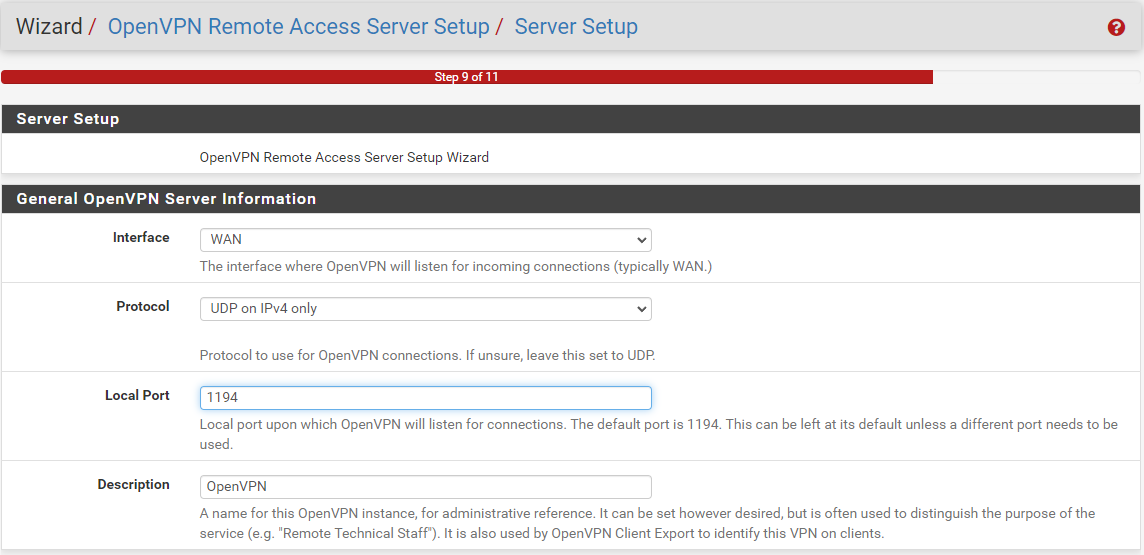Click into the Description field containing OpenVPN

coord(425,486)
